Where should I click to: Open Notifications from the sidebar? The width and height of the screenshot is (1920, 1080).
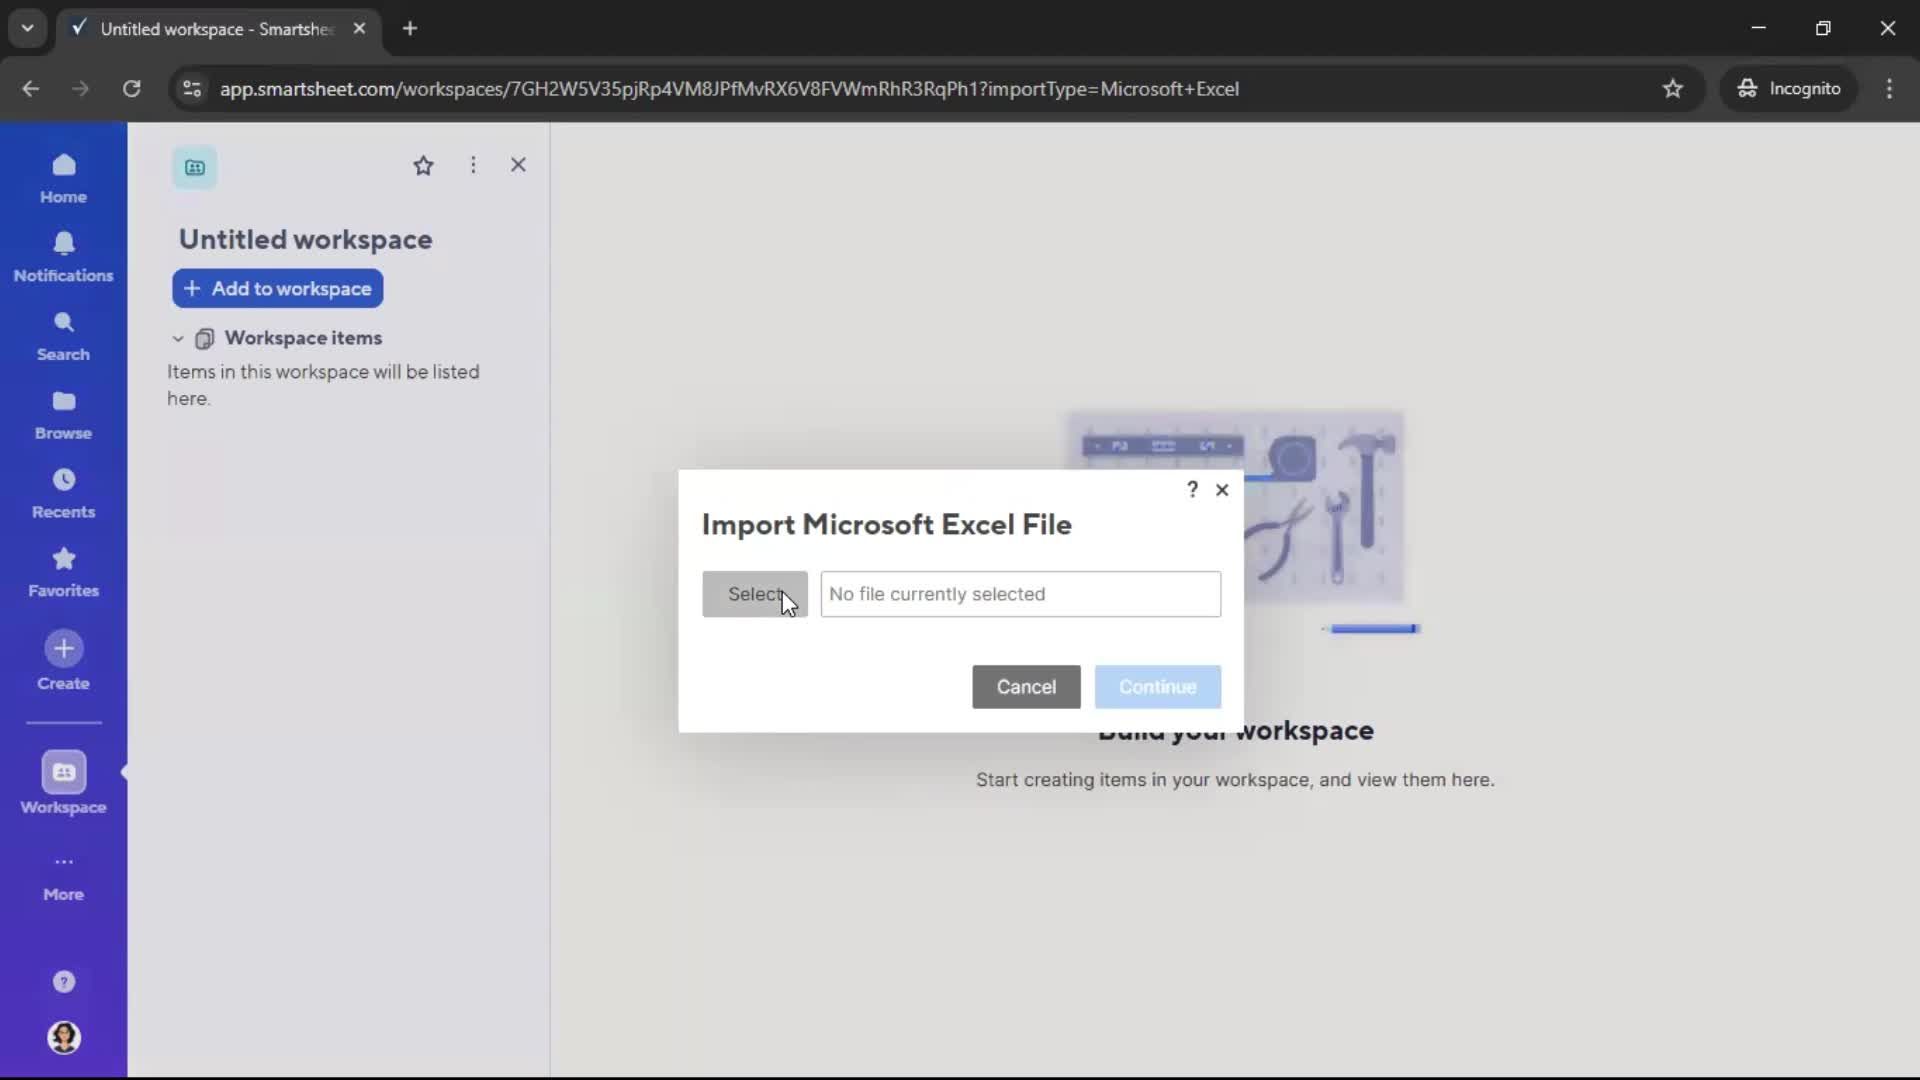(x=63, y=257)
